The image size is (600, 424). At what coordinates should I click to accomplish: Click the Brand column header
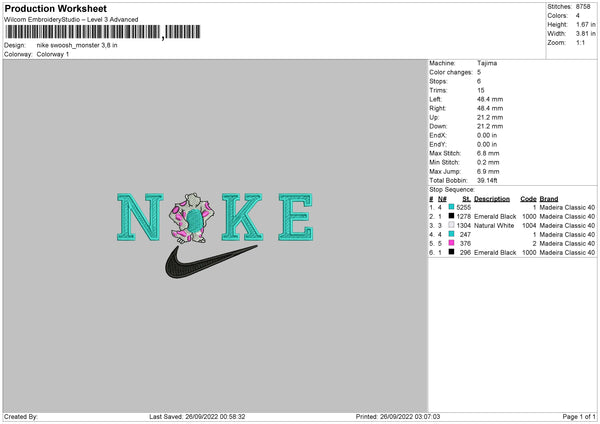549,199
